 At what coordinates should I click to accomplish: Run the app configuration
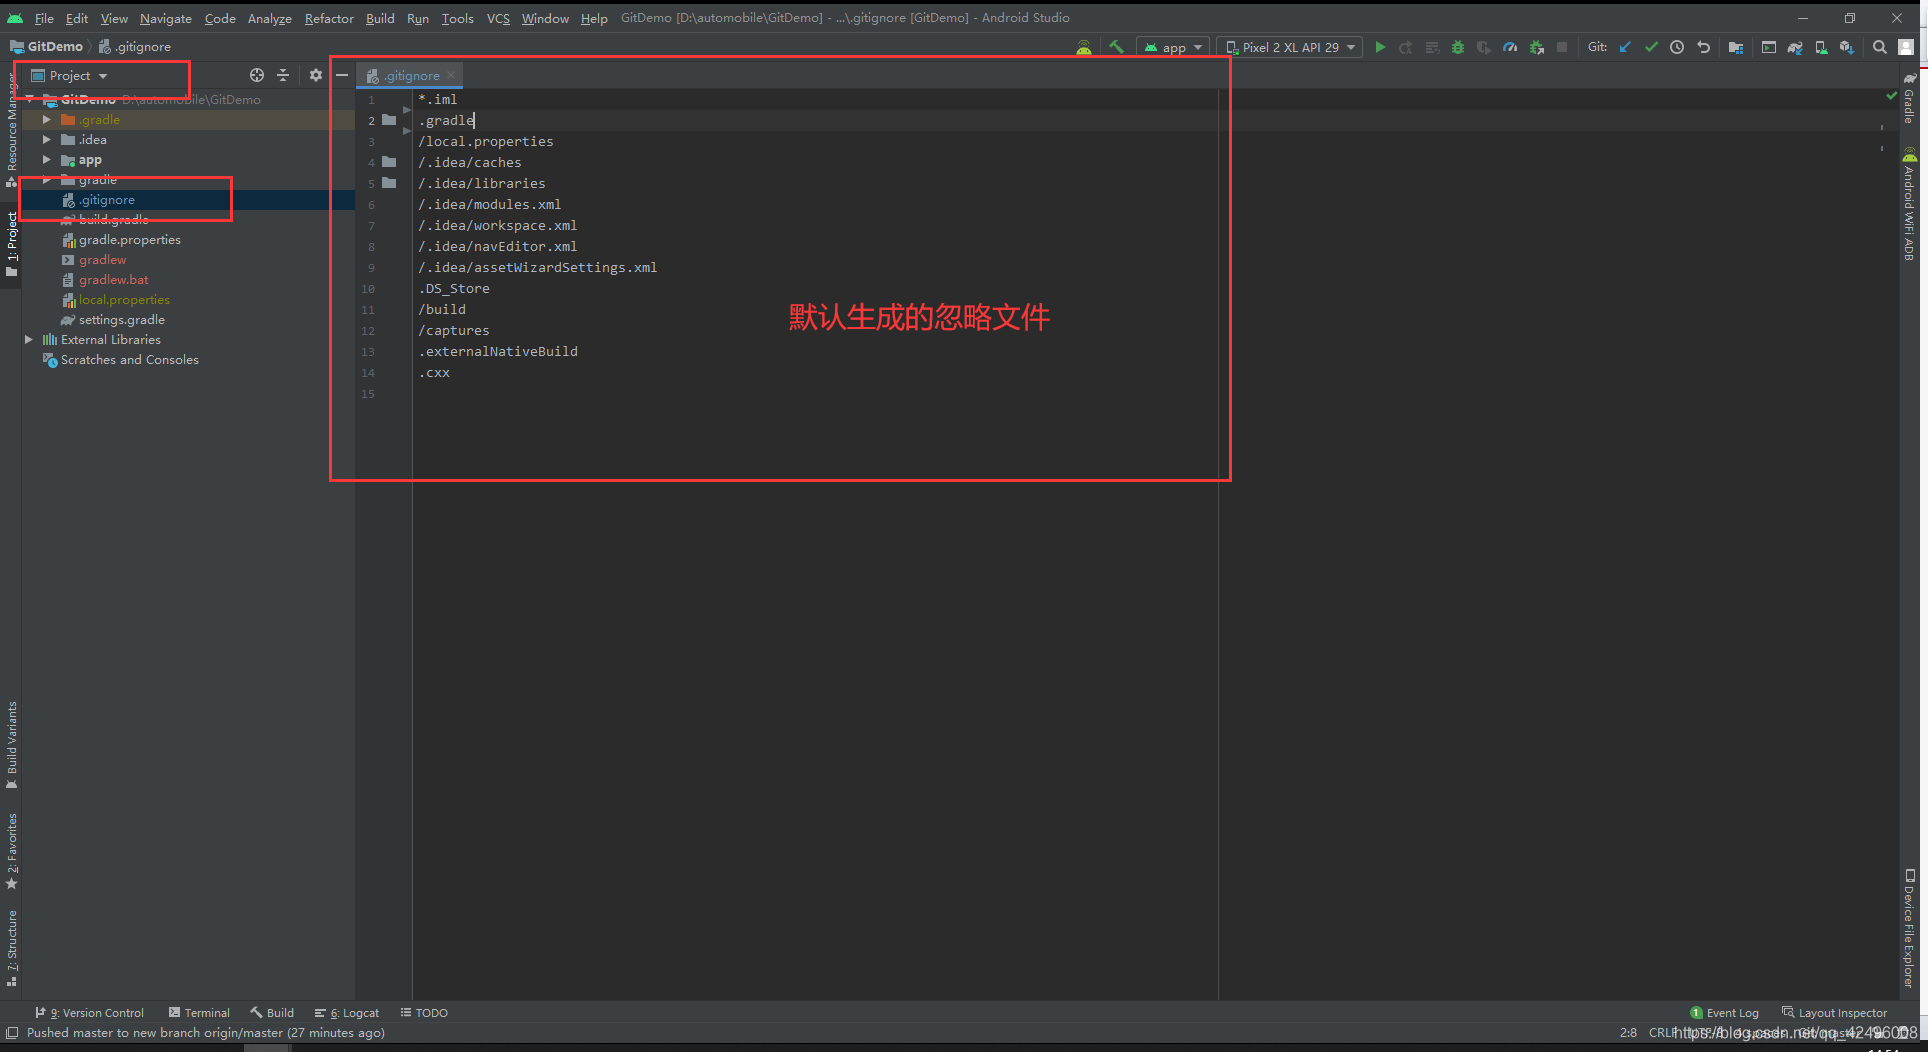click(1380, 47)
